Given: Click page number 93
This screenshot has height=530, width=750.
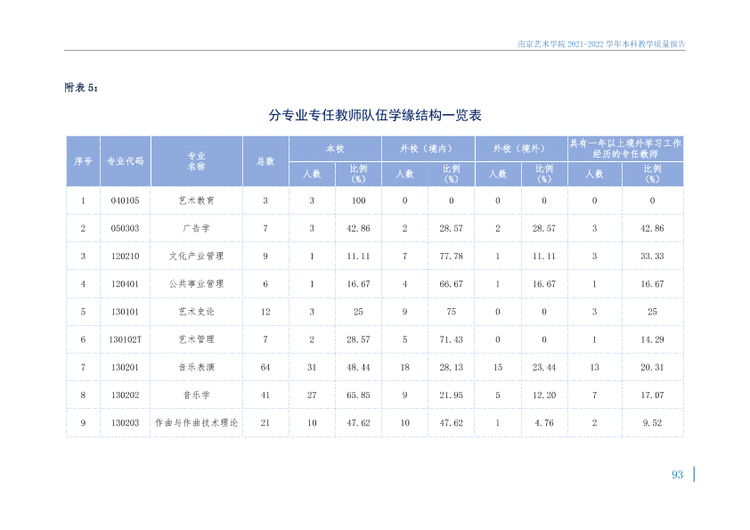Looking at the screenshot, I should point(677,475).
